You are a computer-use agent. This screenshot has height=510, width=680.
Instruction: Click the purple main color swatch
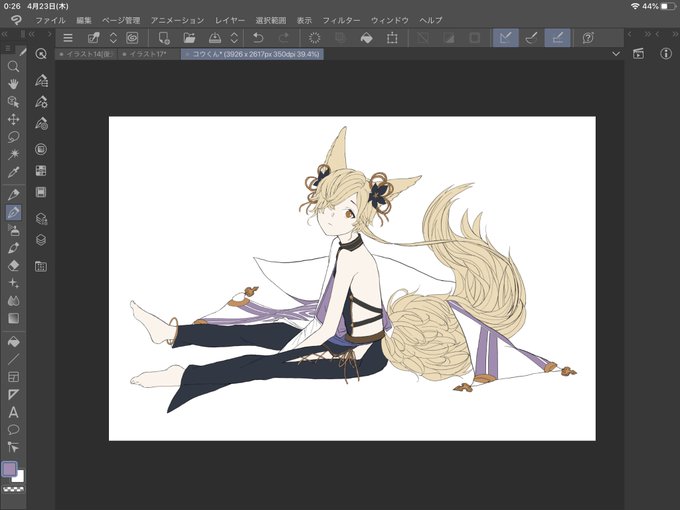(x=10, y=469)
